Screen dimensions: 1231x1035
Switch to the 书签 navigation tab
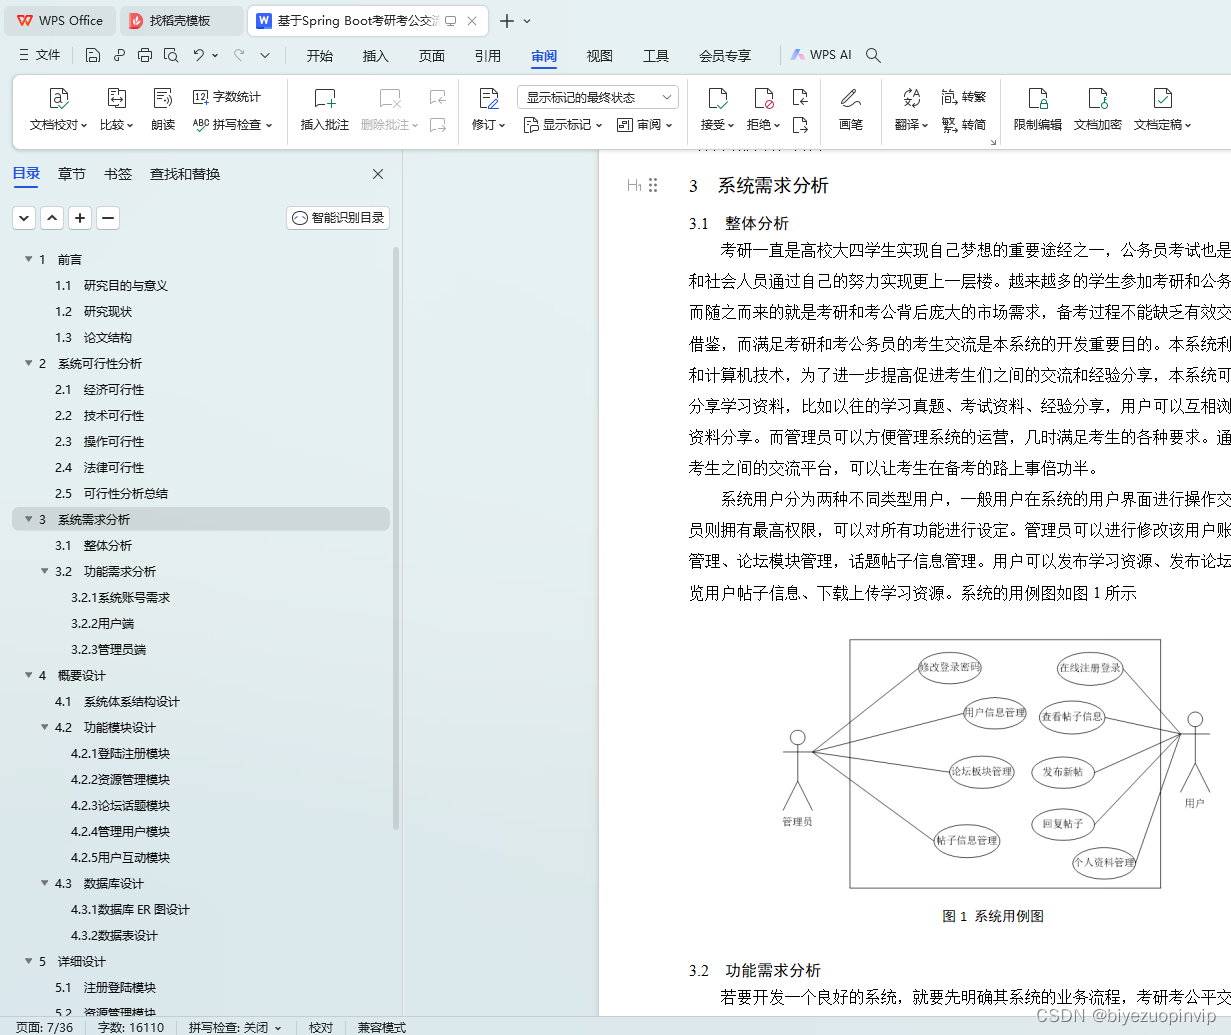tap(118, 174)
